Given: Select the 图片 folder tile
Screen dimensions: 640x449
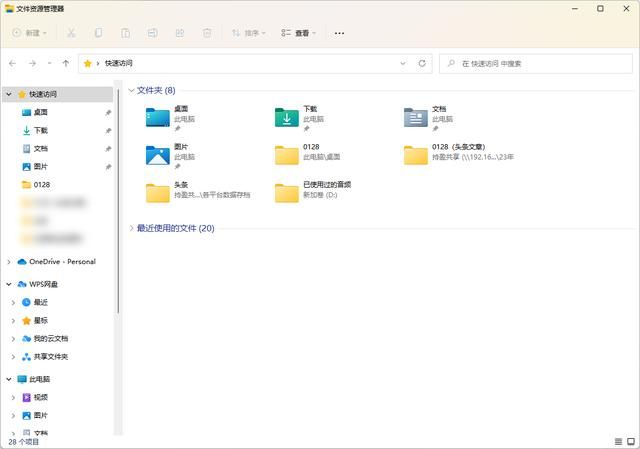Looking at the screenshot, I should tap(171, 156).
